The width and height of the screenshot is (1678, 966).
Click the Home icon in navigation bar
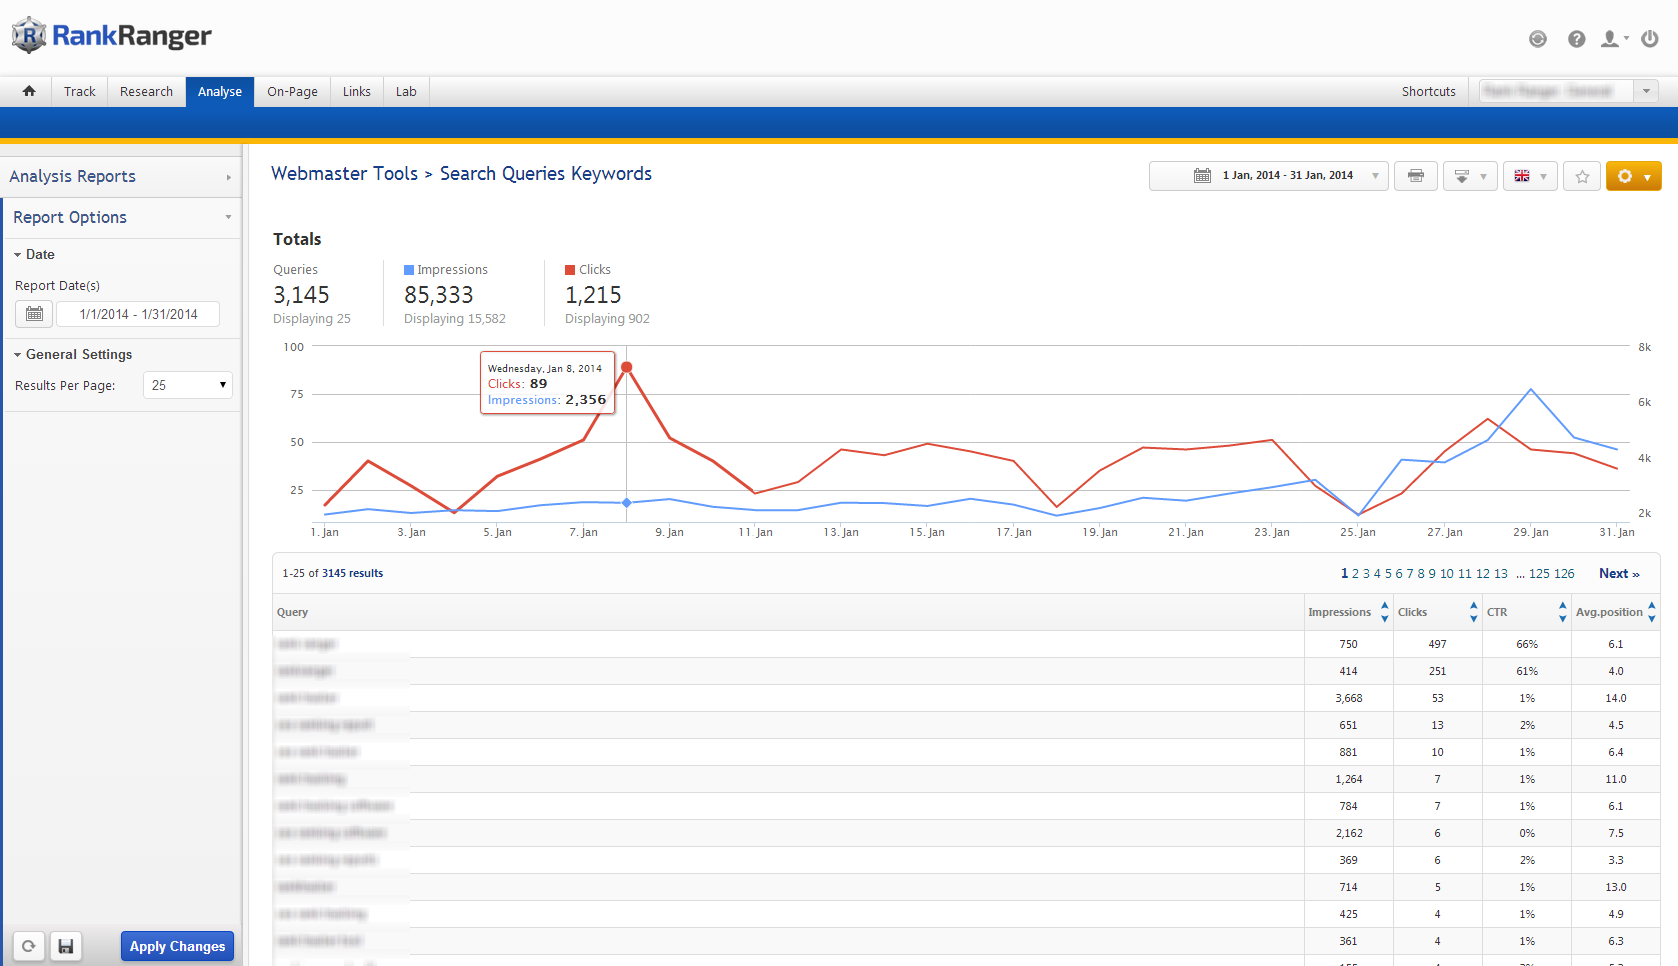[x=29, y=91]
